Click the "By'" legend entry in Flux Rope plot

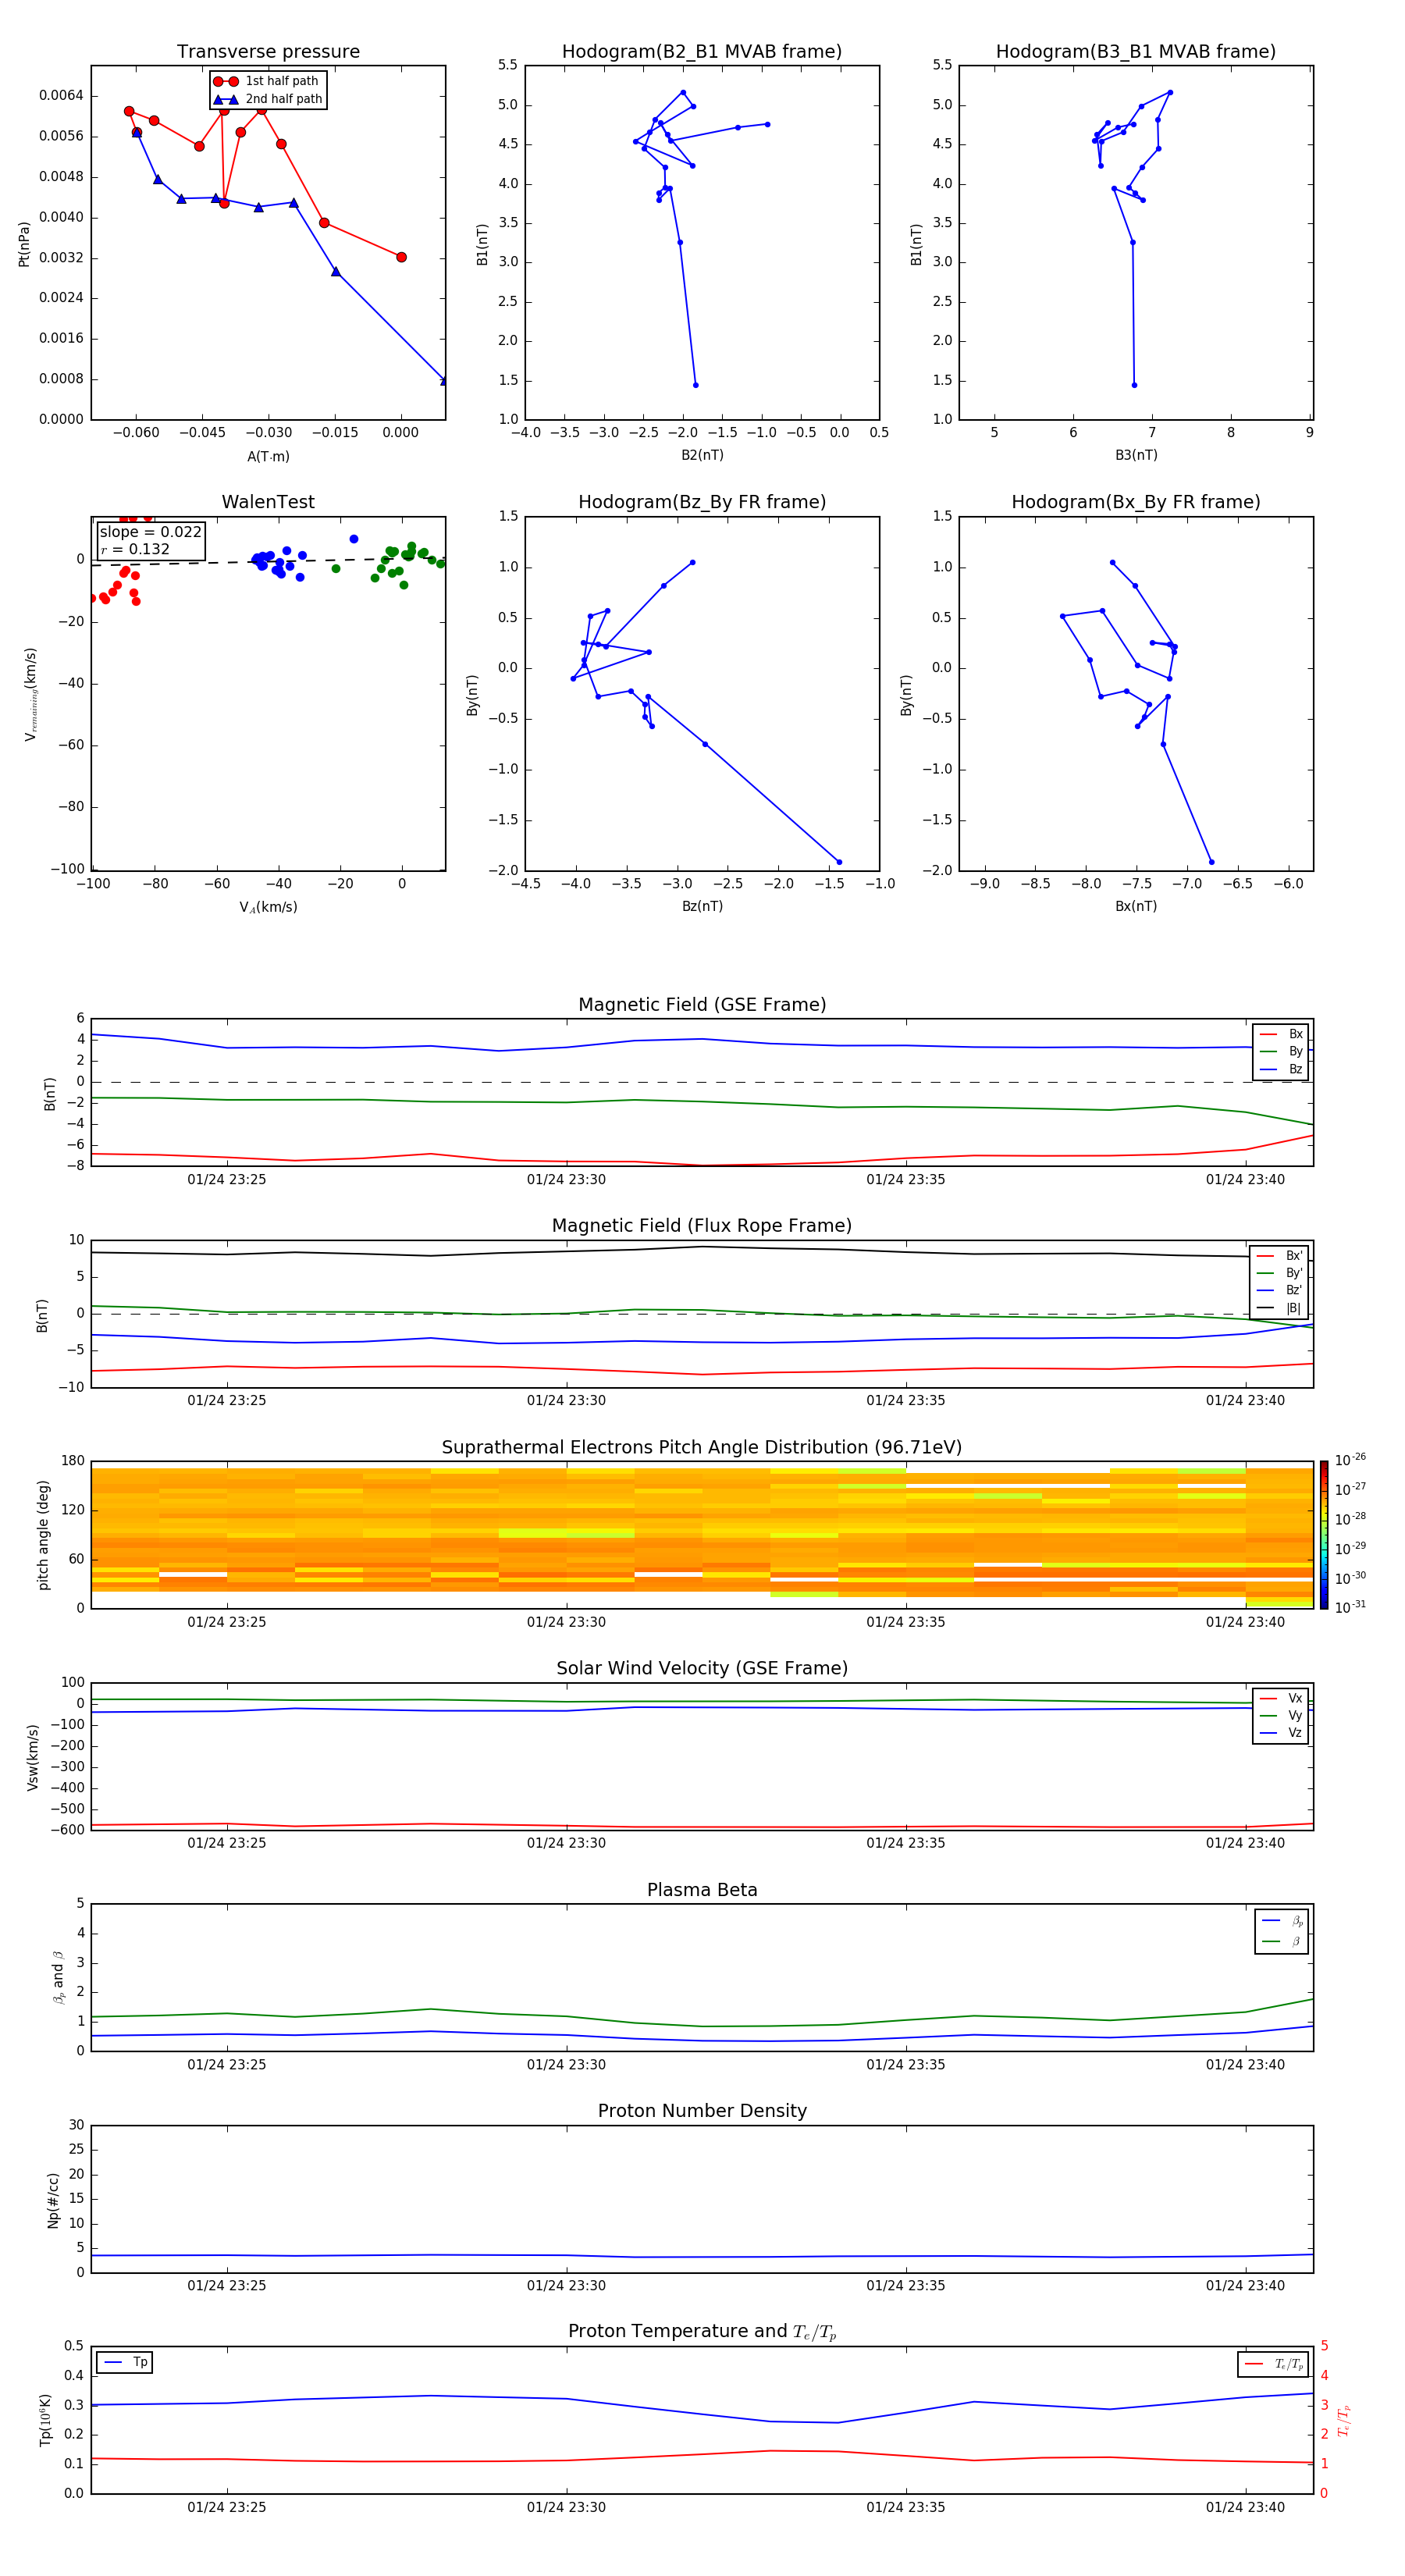point(1279,1273)
